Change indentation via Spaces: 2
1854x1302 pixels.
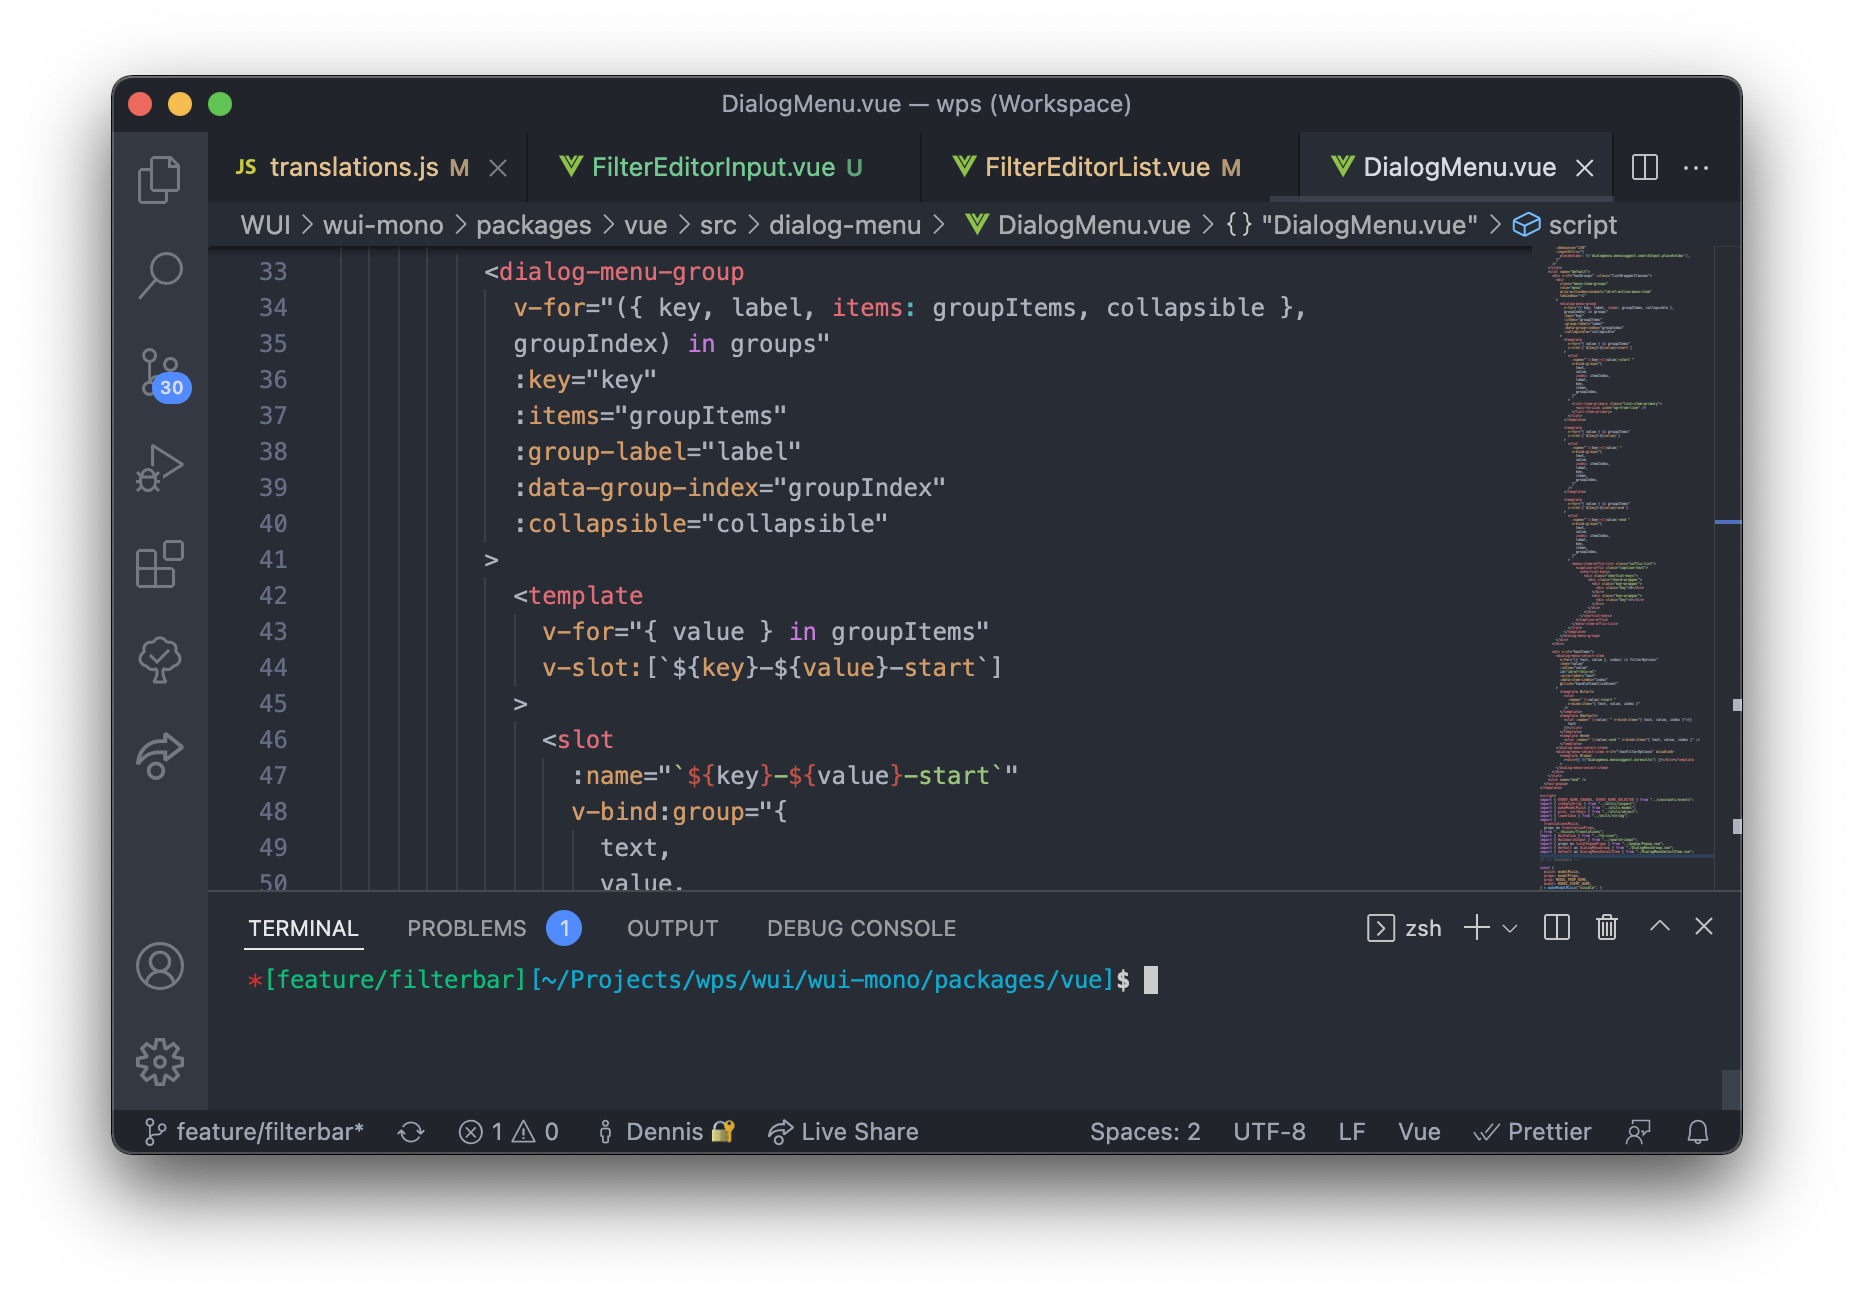(1145, 1131)
